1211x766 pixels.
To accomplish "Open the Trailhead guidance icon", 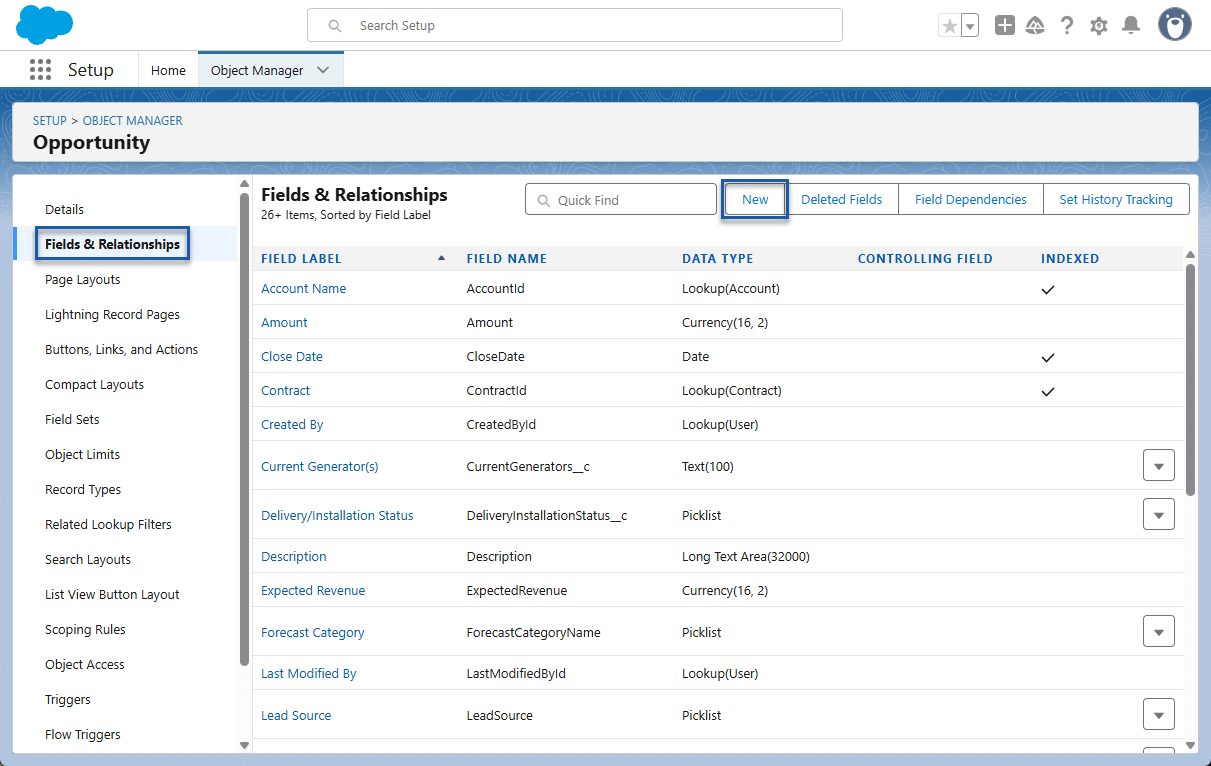I will (1035, 26).
